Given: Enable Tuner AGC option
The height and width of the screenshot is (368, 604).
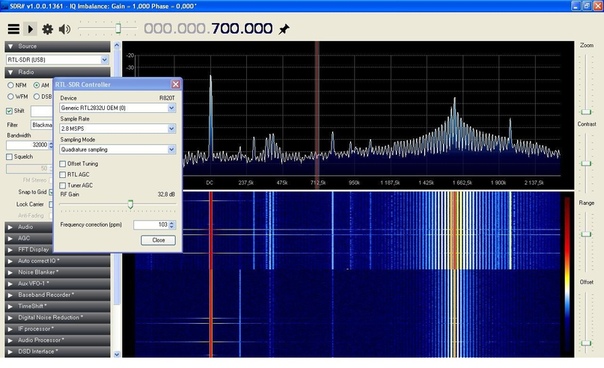Looking at the screenshot, I should pyautogui.click(x=63, y=185).
